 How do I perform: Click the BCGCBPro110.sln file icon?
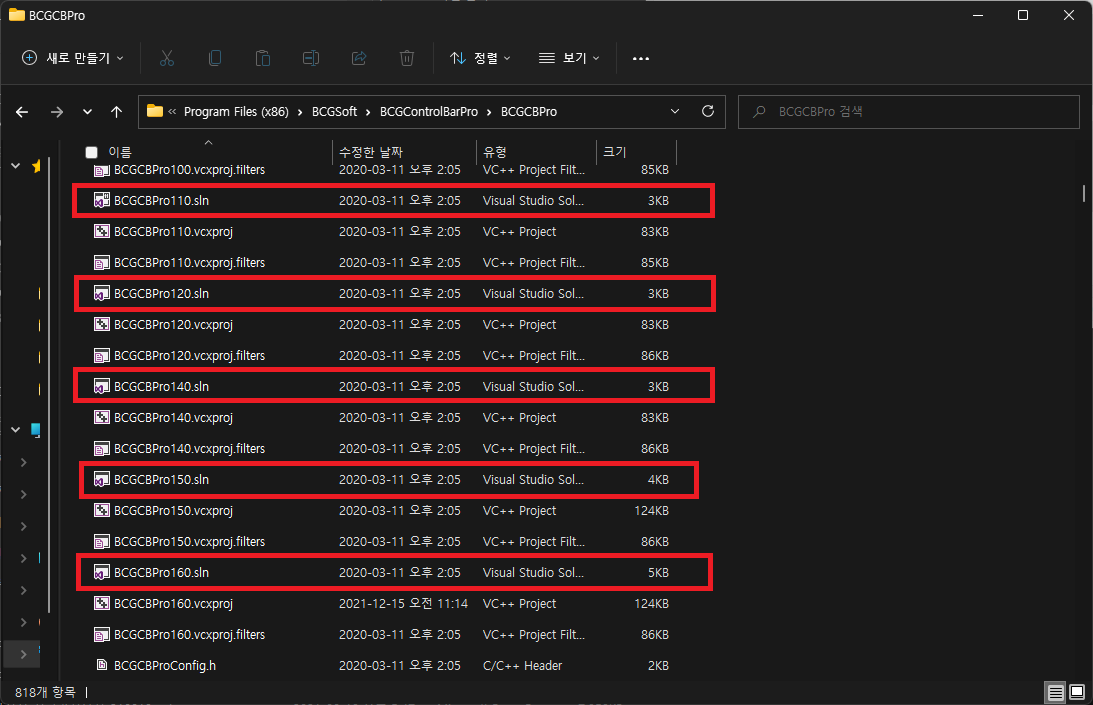click(x=102, y=201)
